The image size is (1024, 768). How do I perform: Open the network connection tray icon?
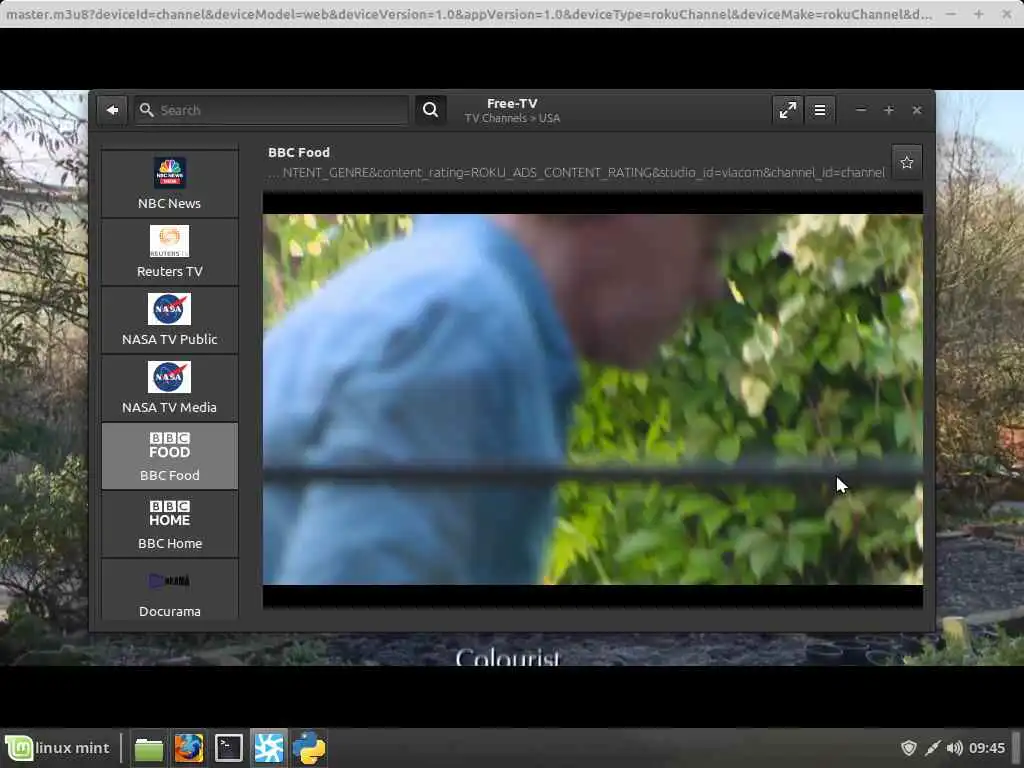932,748
